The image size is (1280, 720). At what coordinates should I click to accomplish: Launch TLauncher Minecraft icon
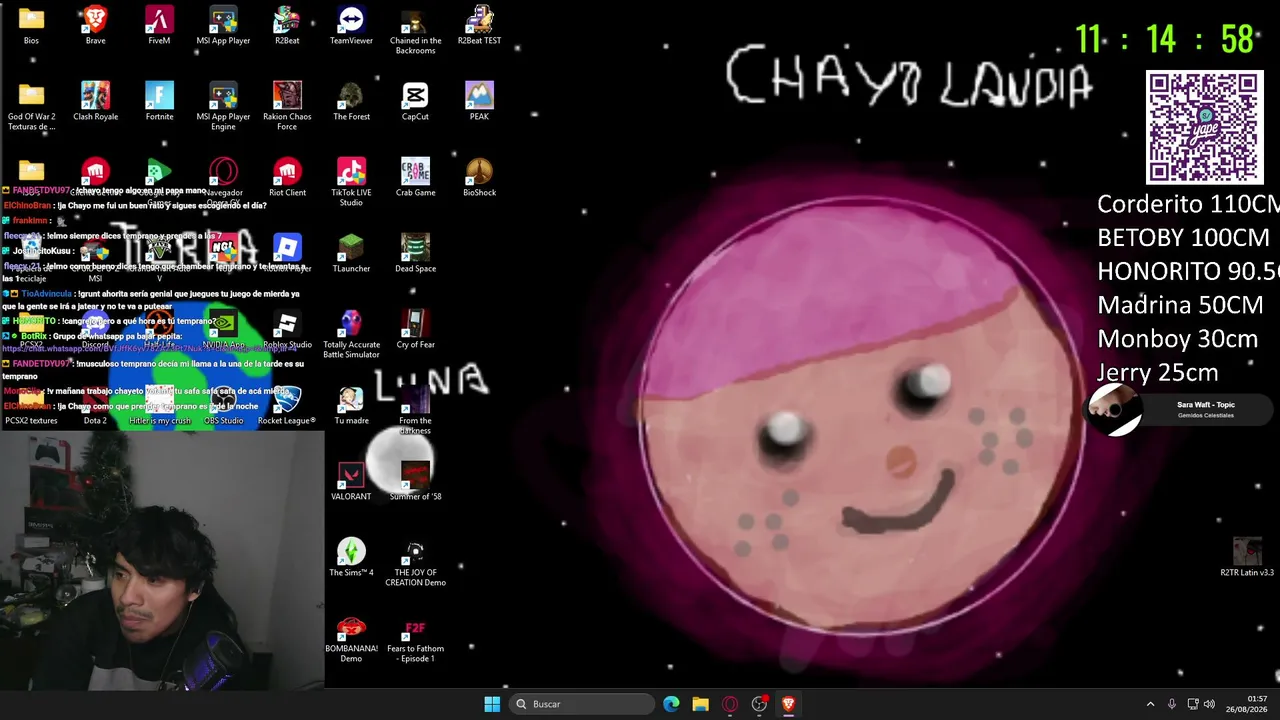point(351,253)
